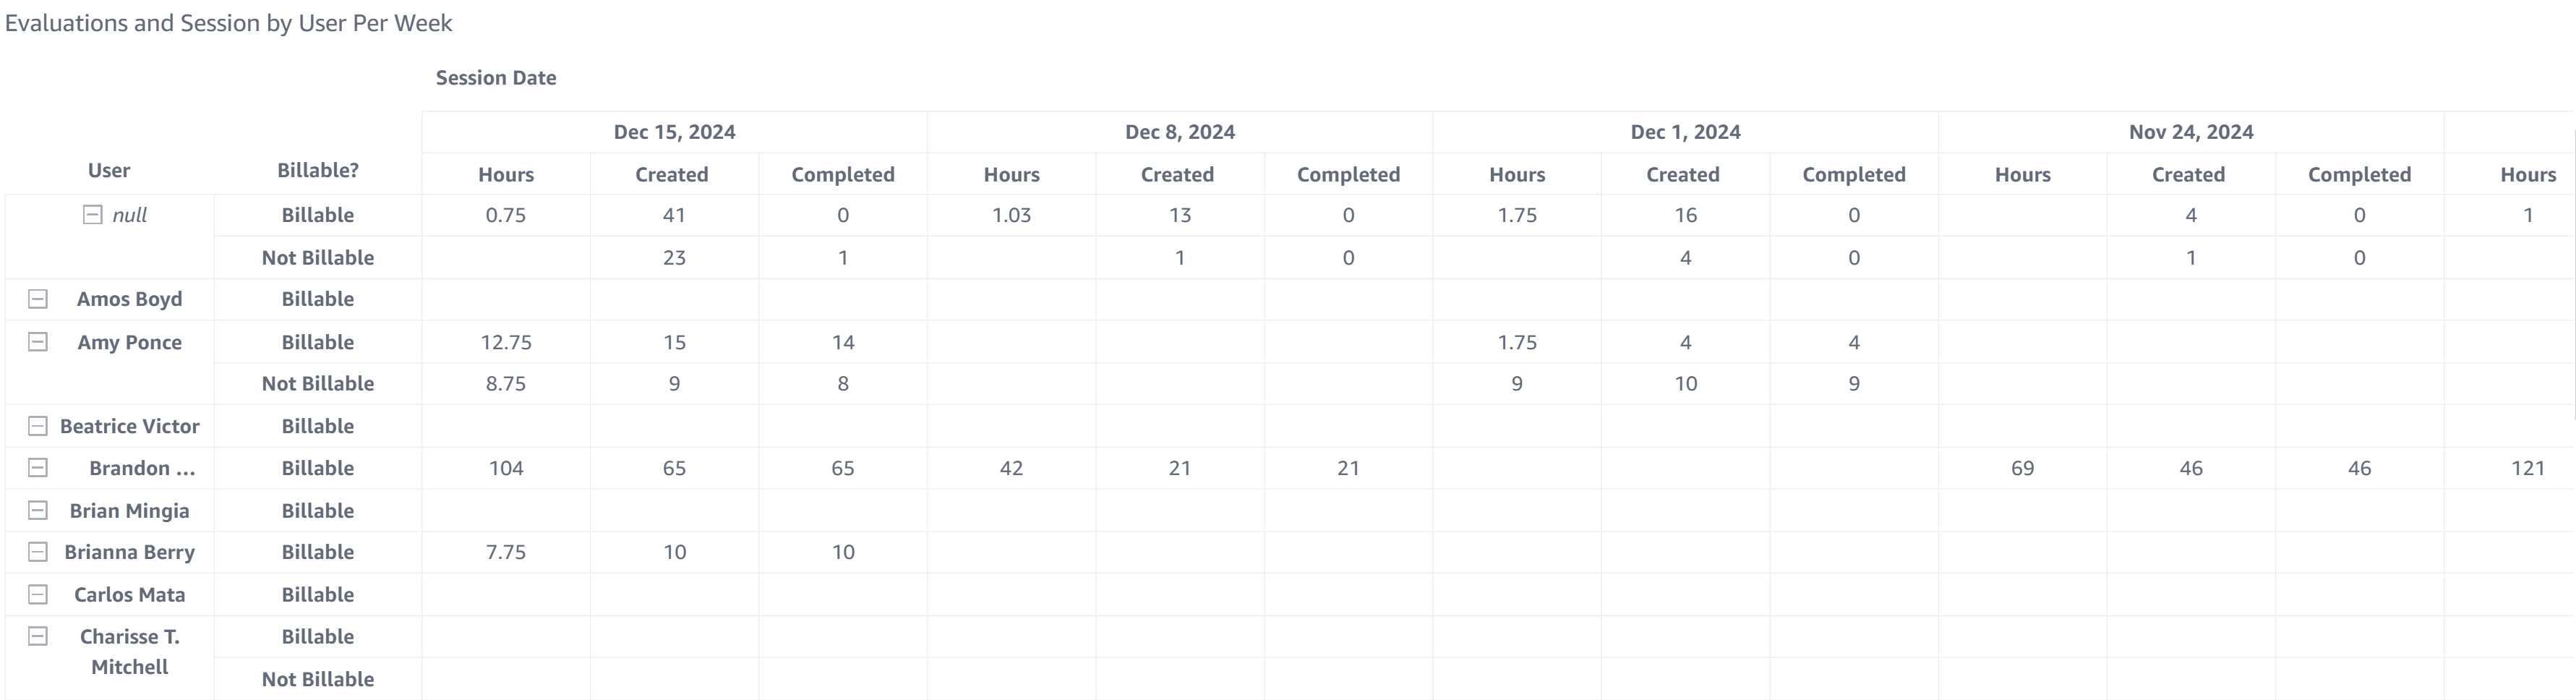The height and width of the screenshot is (700, 2576).
Task: Click Completed header under Dec 1, 2024
Action: [1854, 175]
